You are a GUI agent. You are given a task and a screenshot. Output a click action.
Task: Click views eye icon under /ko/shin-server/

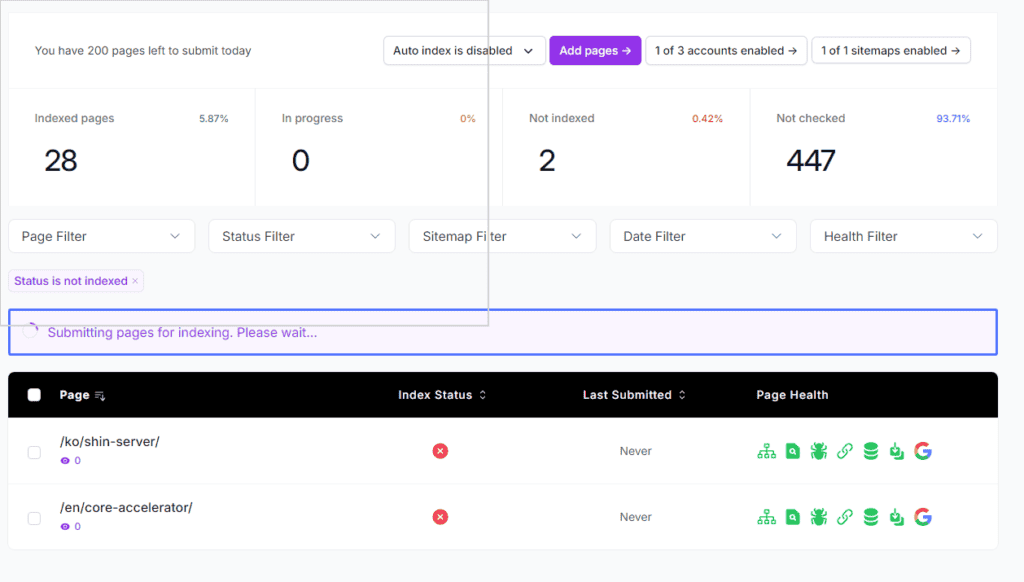tap(65, 461)
